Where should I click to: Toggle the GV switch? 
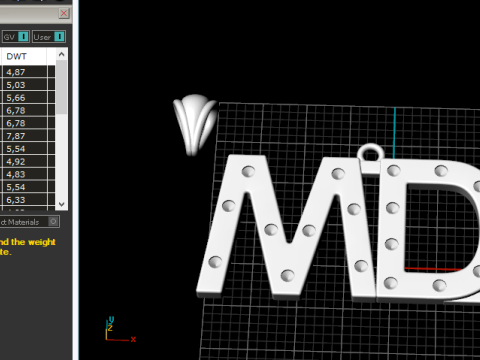pos(16,37)
